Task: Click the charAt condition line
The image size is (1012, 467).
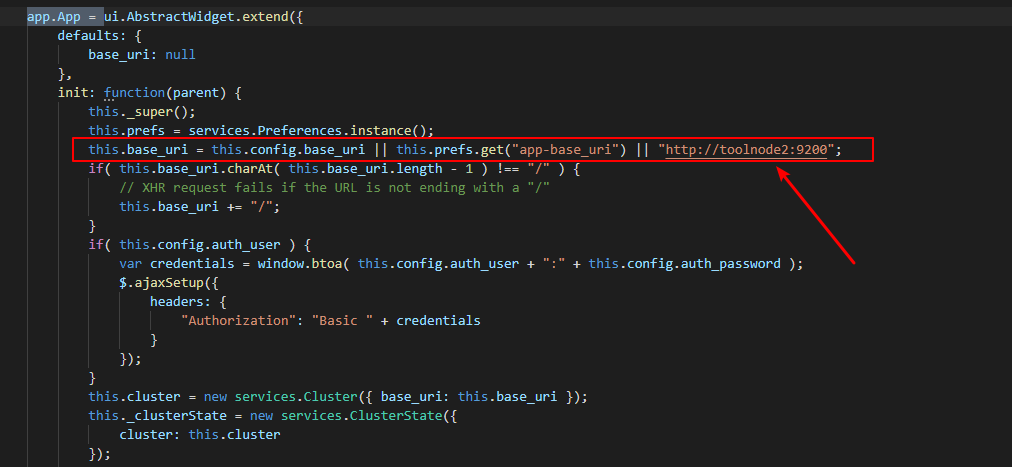Action: coord(335,169)
